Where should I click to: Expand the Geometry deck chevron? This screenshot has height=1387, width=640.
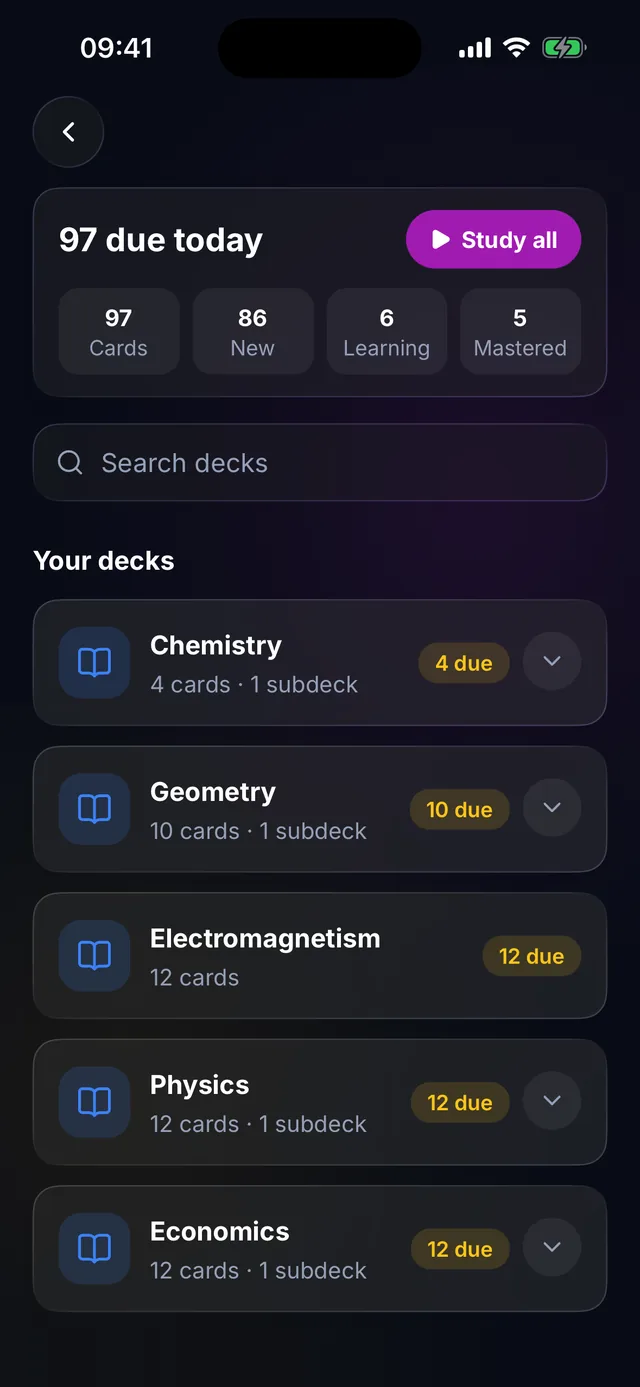[552, 808]
